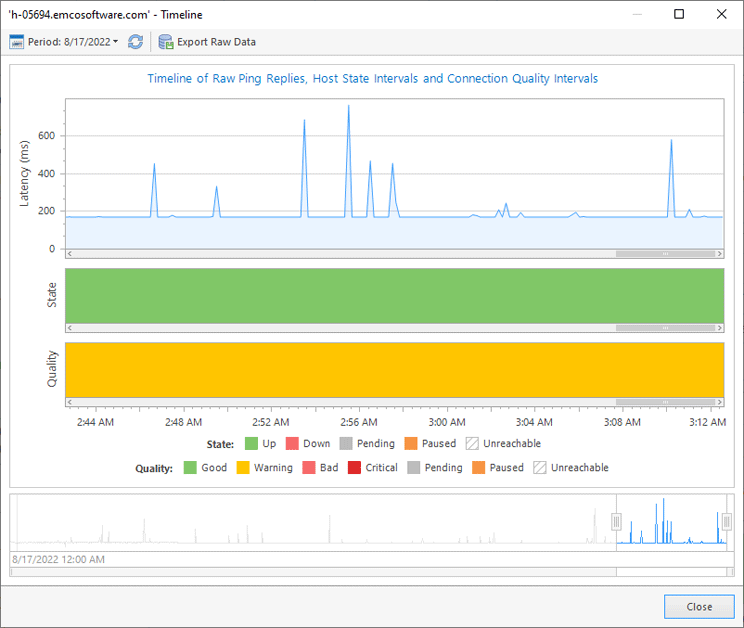Click the Export Raw Data database icon

[166, 42]
